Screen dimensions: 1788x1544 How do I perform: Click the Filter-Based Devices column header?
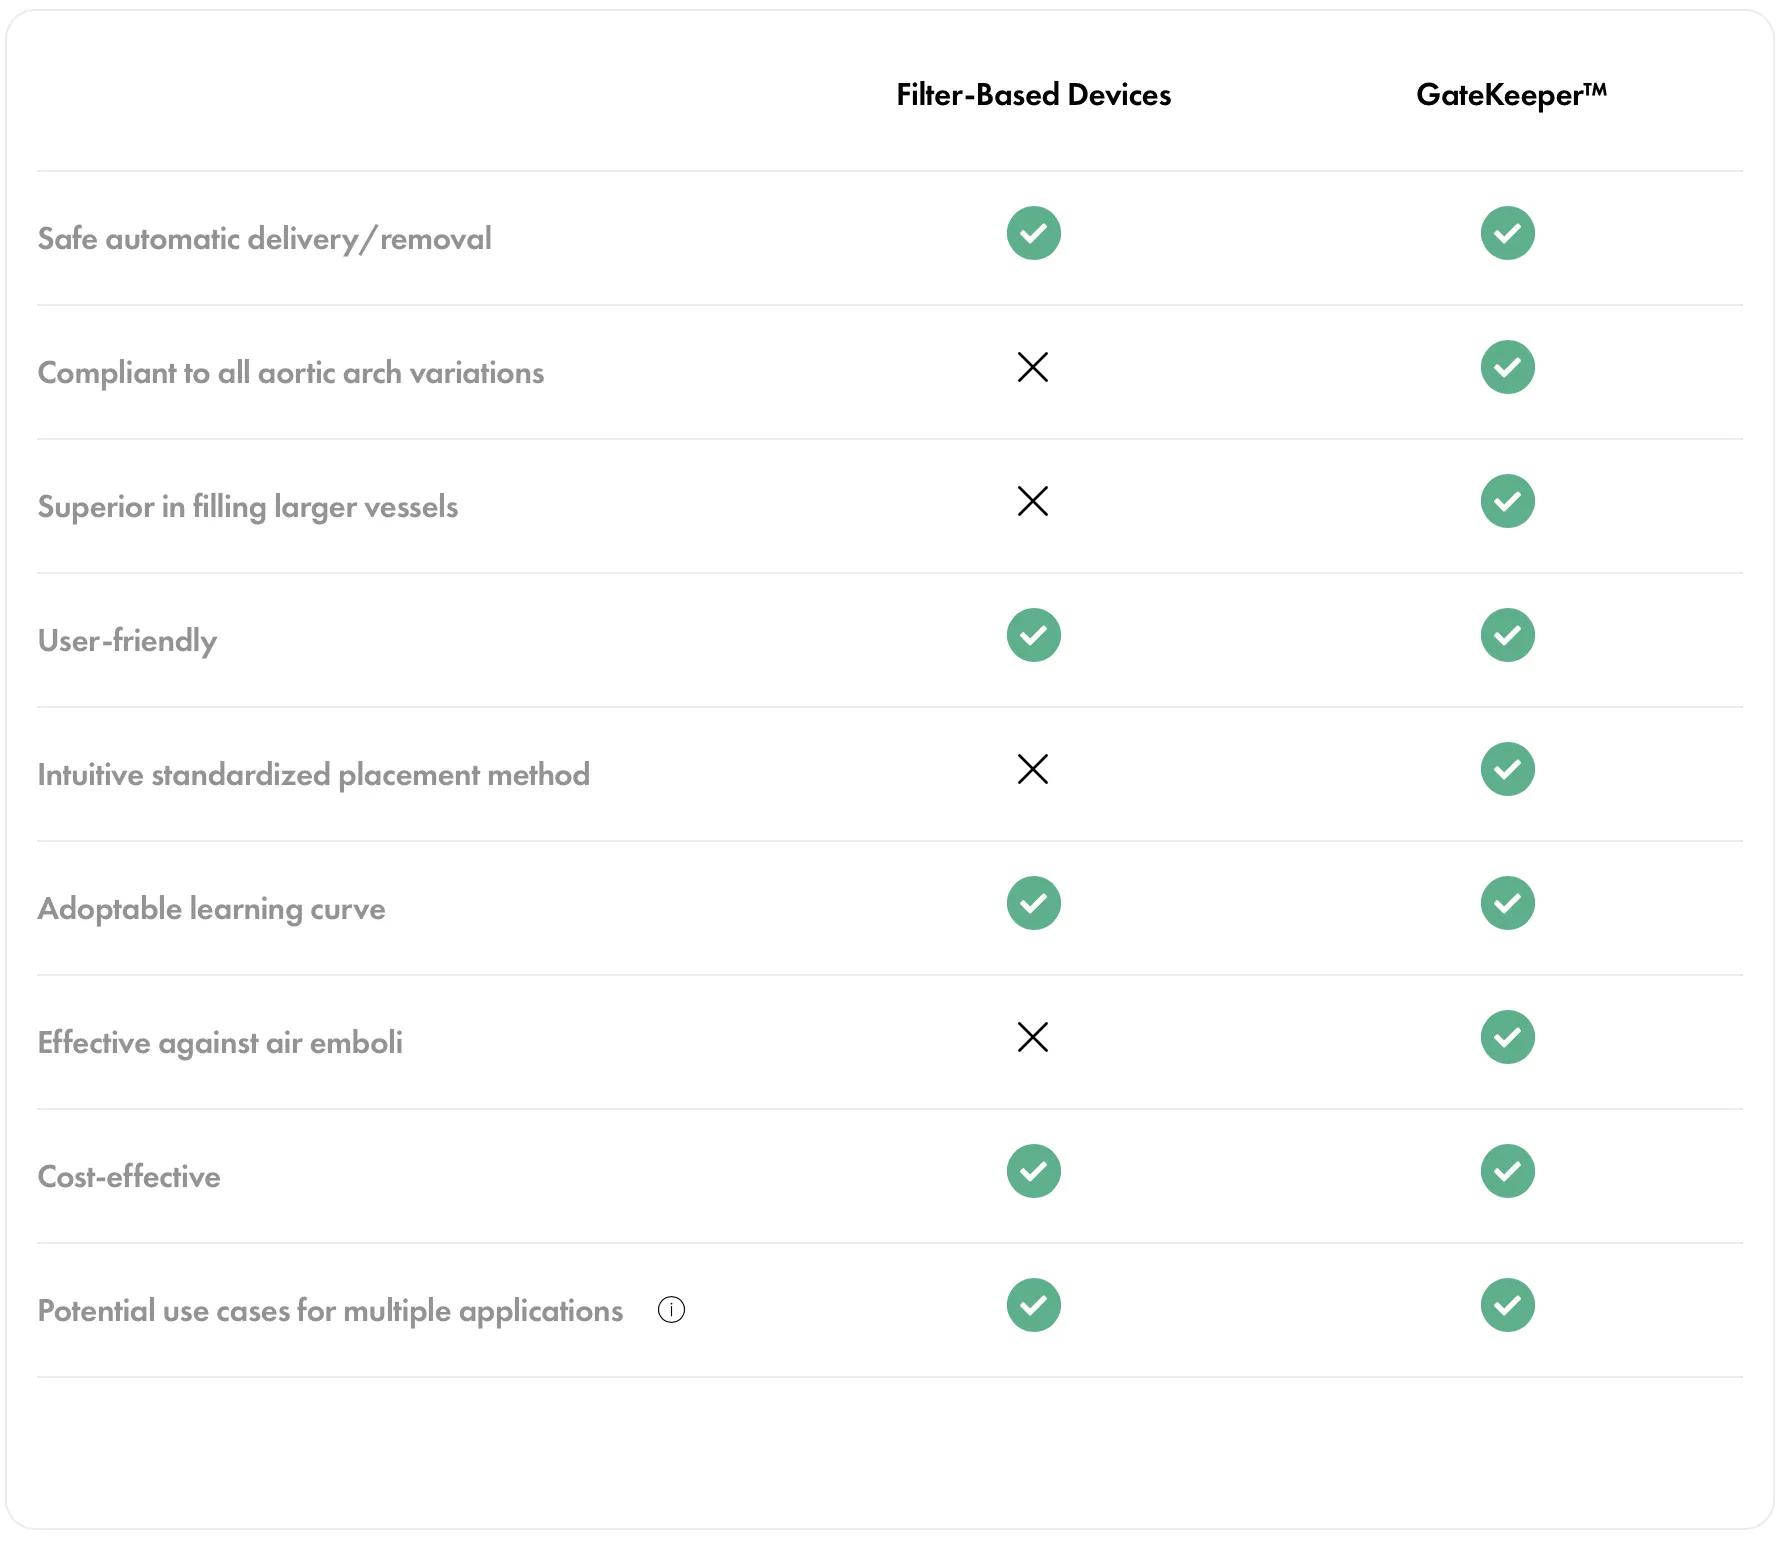[x=1033, y=95]
